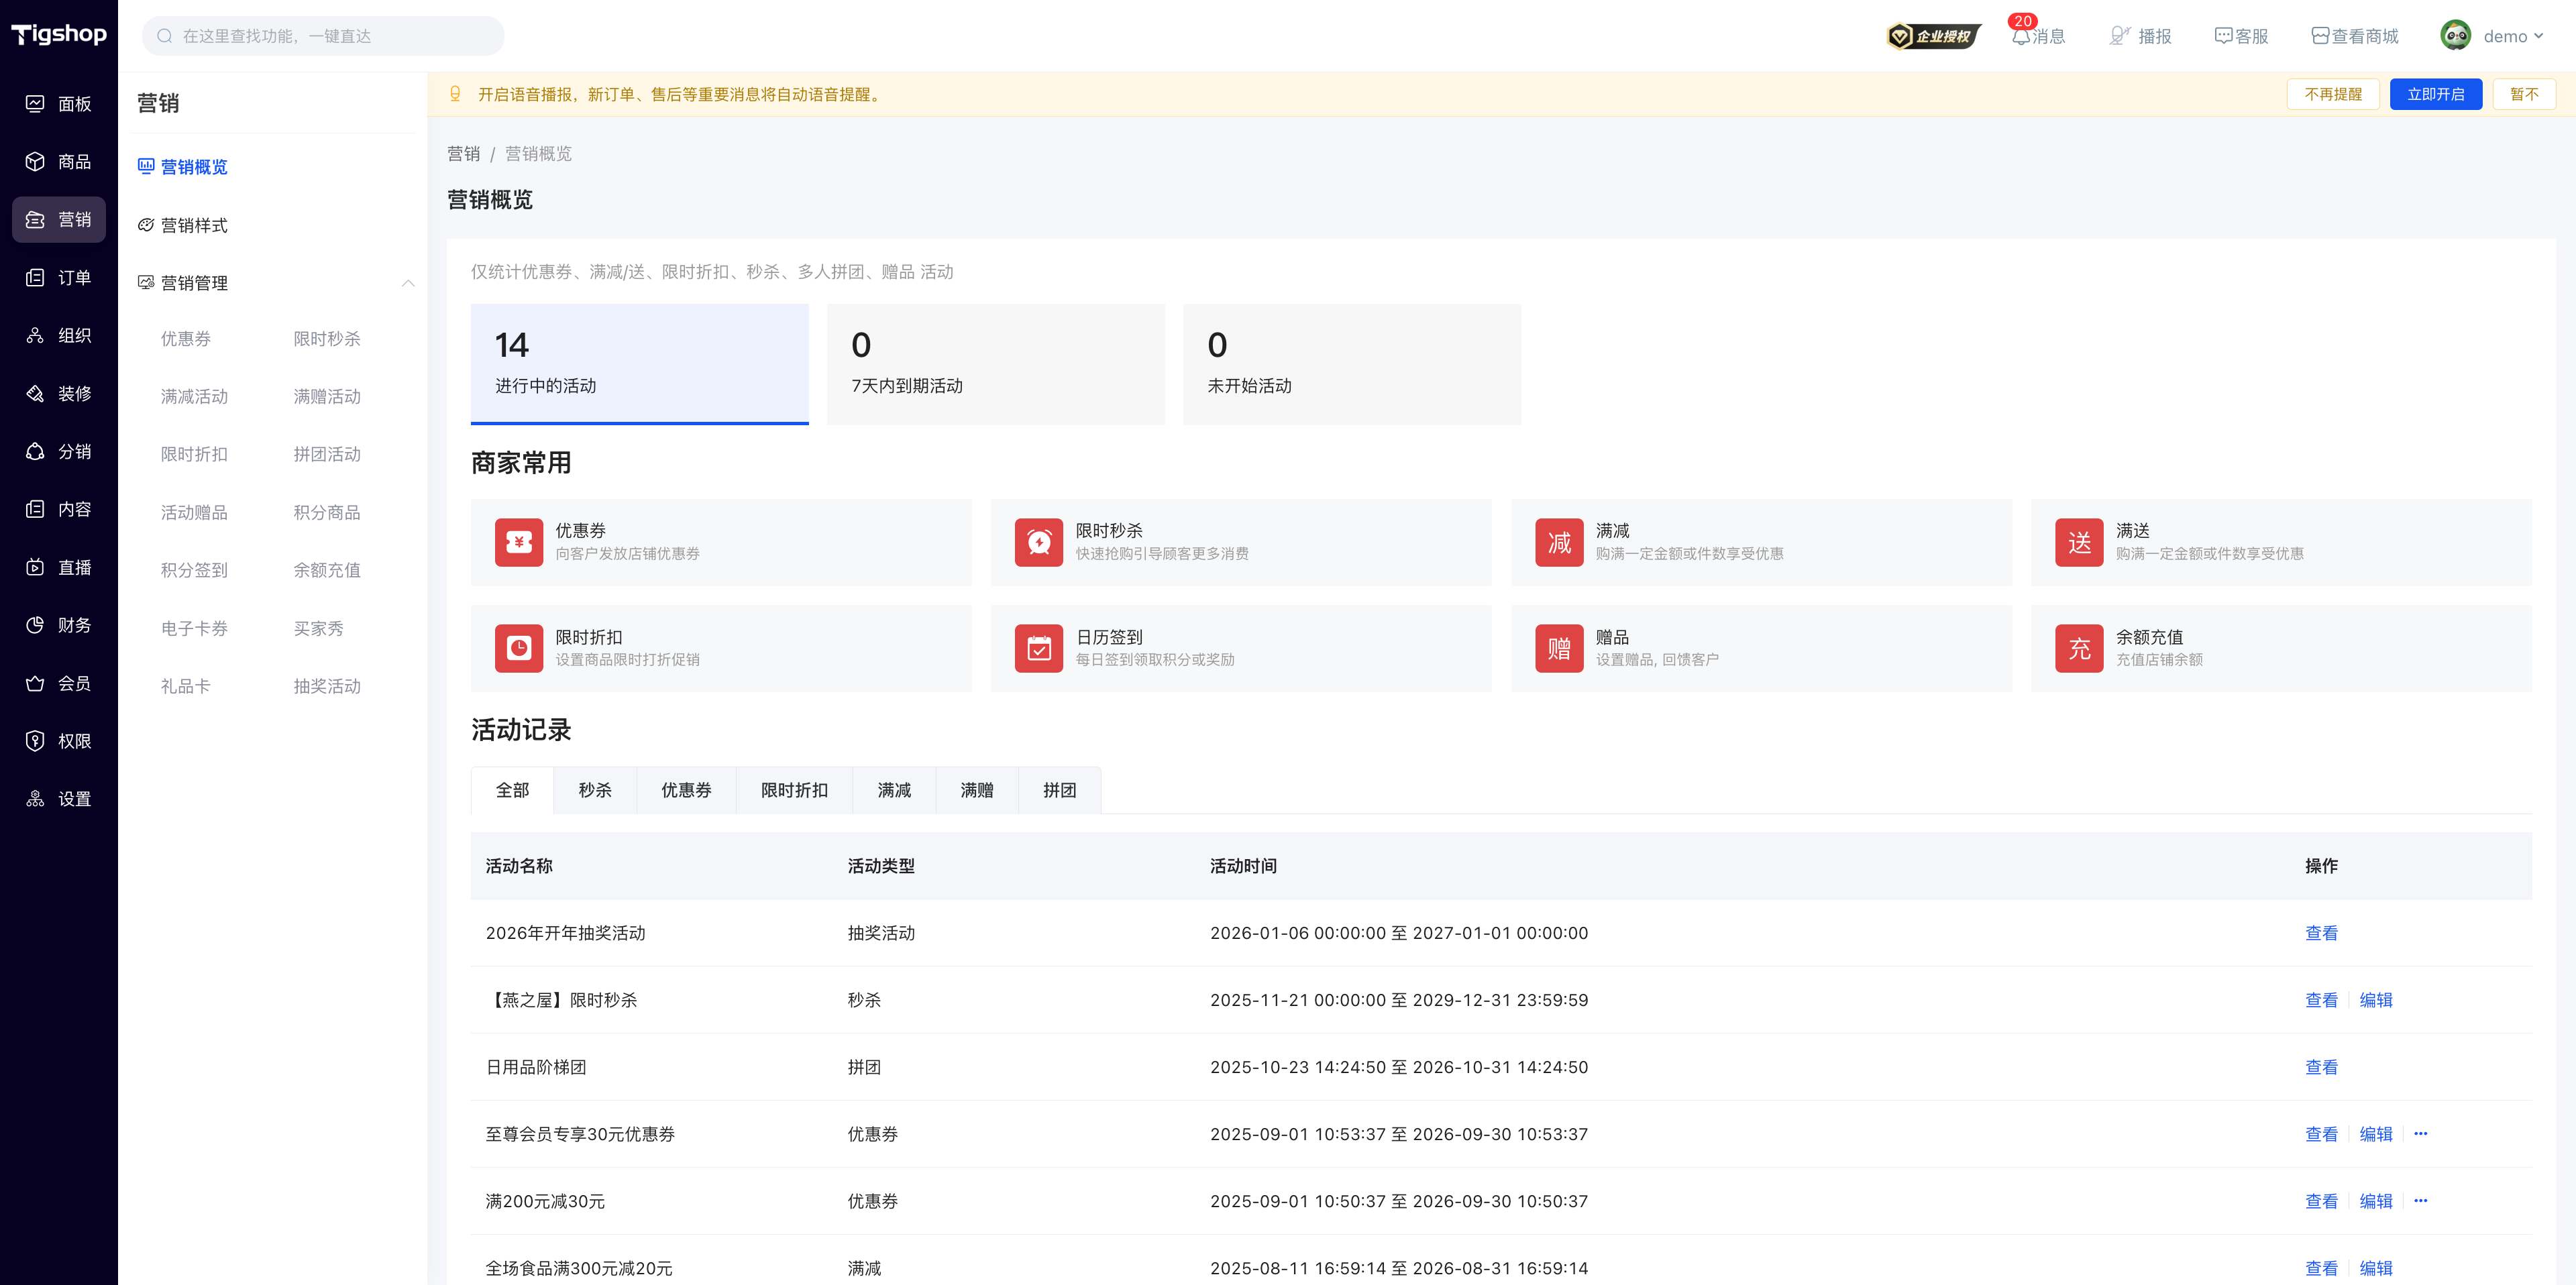2576x1285 pixels.
Task: Switch to the 拼团 activity tab
Action: click(1059, 790)
